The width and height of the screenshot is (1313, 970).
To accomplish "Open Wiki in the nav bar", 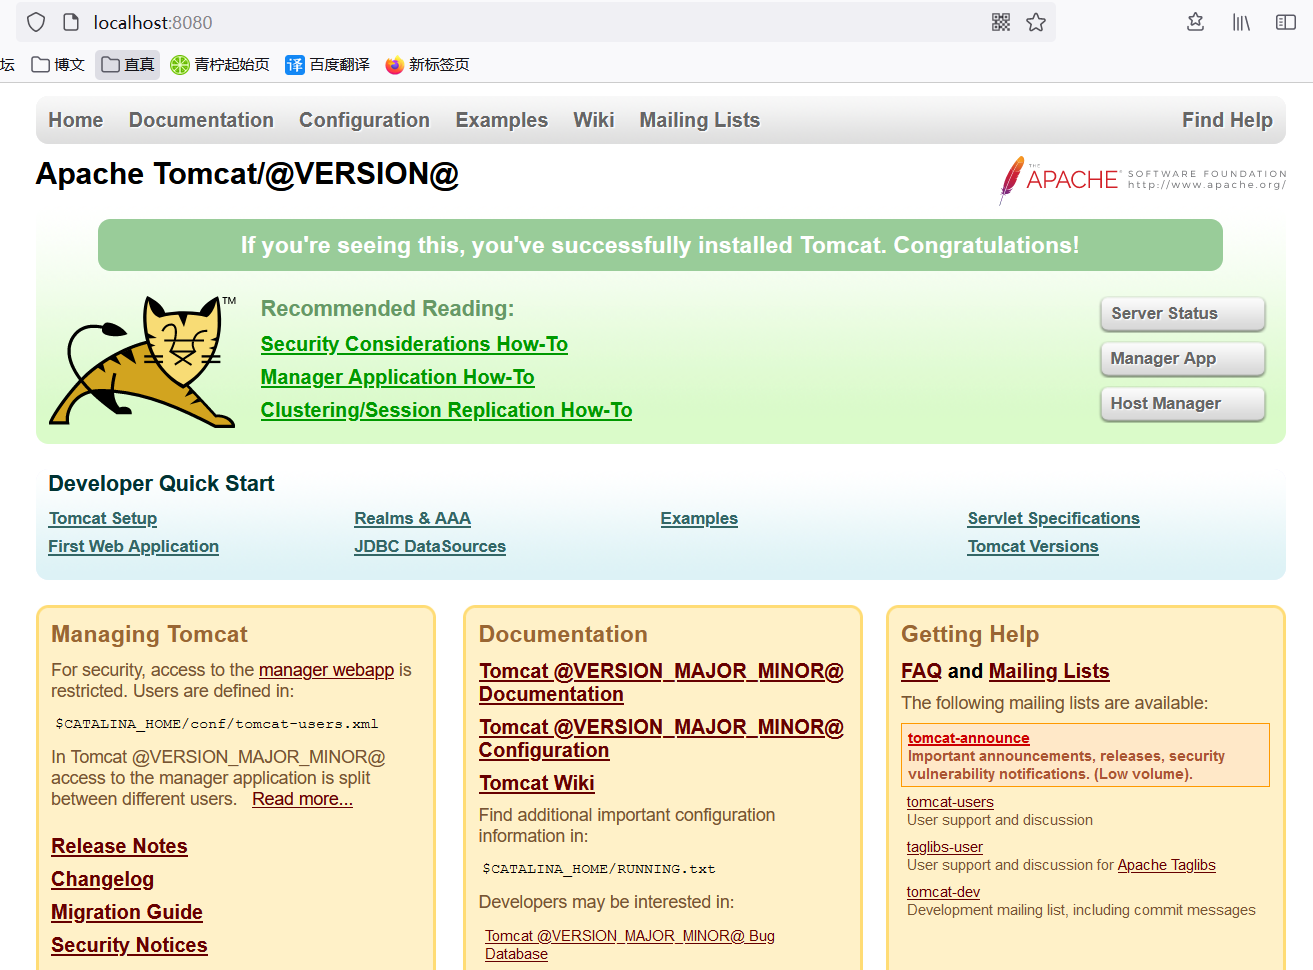I will coord(594,120).
